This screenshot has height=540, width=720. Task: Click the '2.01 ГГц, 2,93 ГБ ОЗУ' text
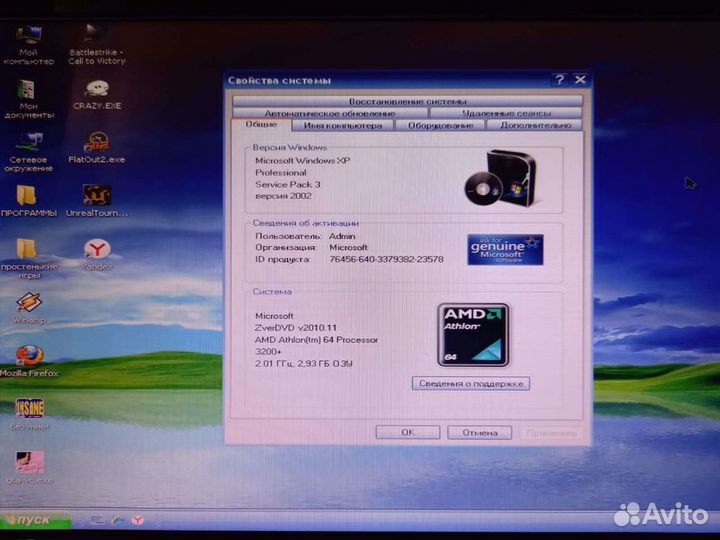point(304,364)
